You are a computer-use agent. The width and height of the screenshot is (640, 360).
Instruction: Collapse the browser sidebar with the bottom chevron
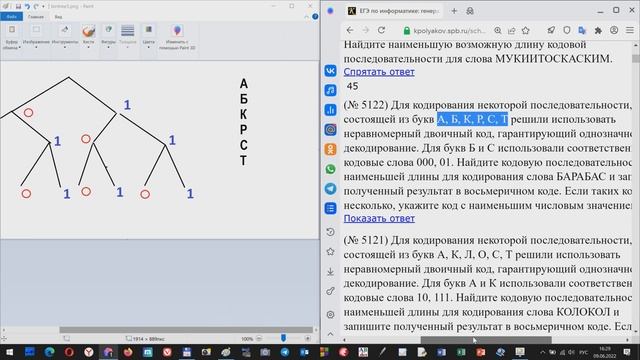[x=330, y=334]
